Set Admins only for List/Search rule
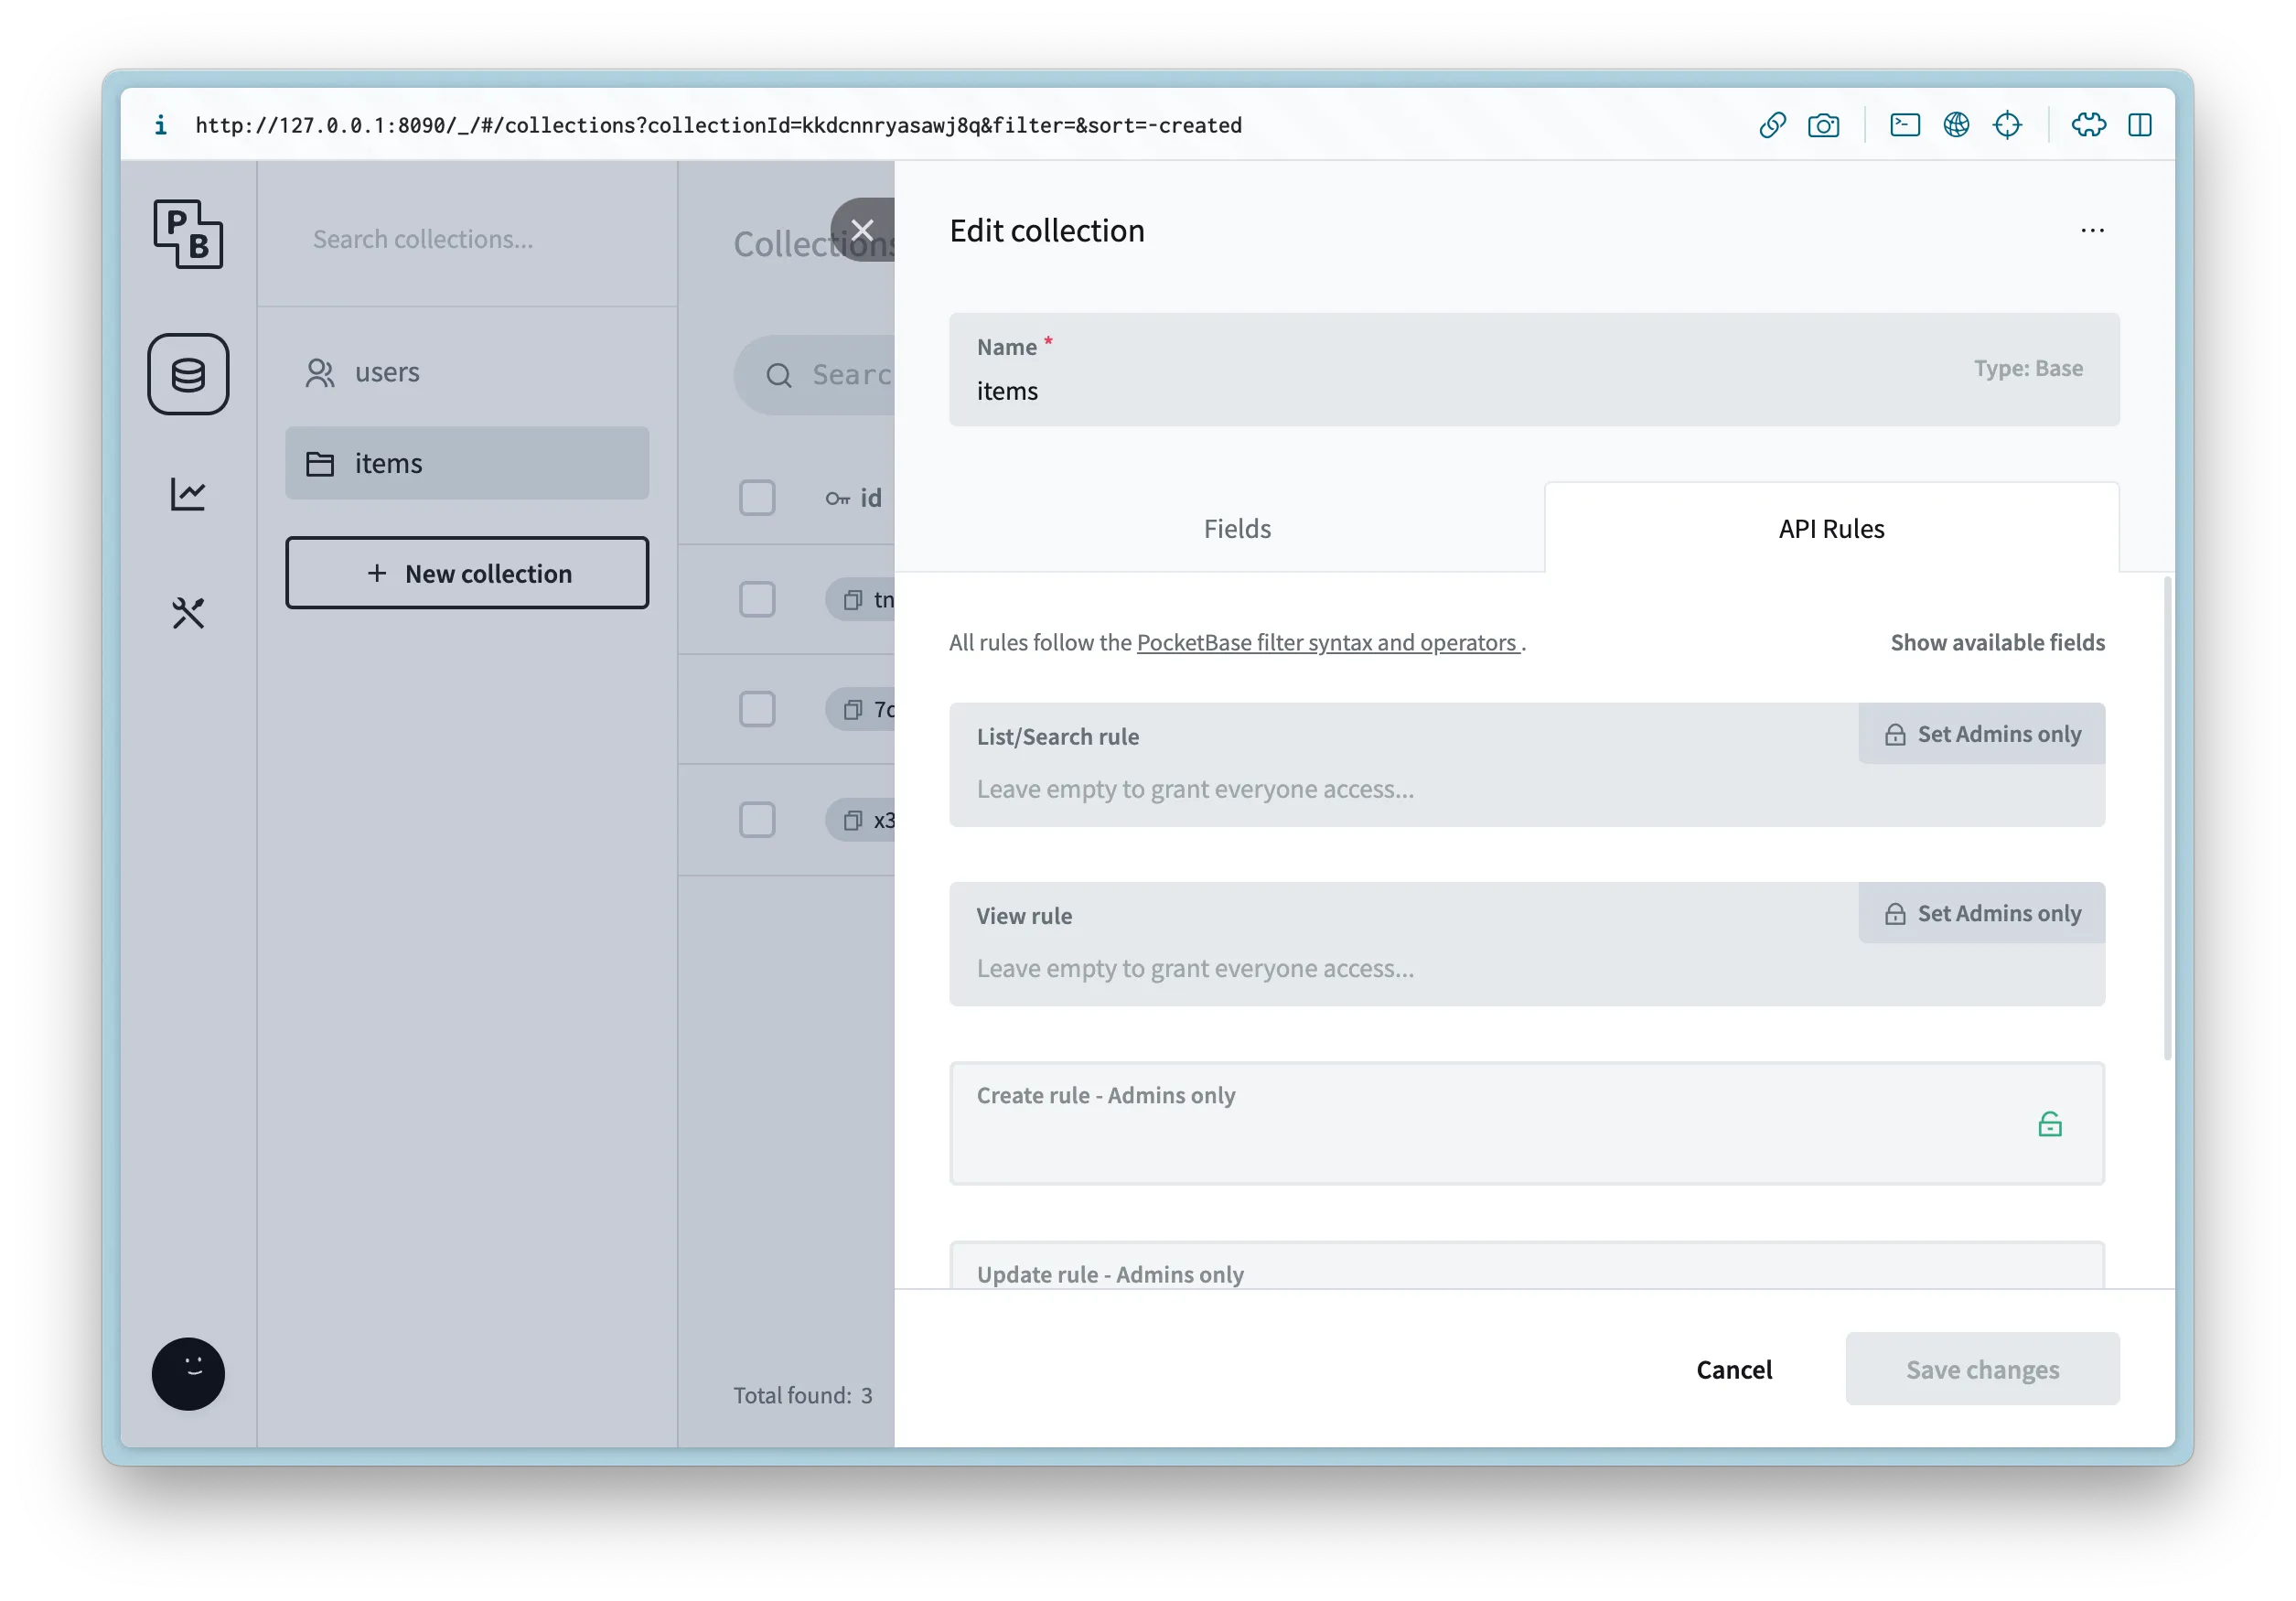2296x1601 pixels. coord(1982,734)
